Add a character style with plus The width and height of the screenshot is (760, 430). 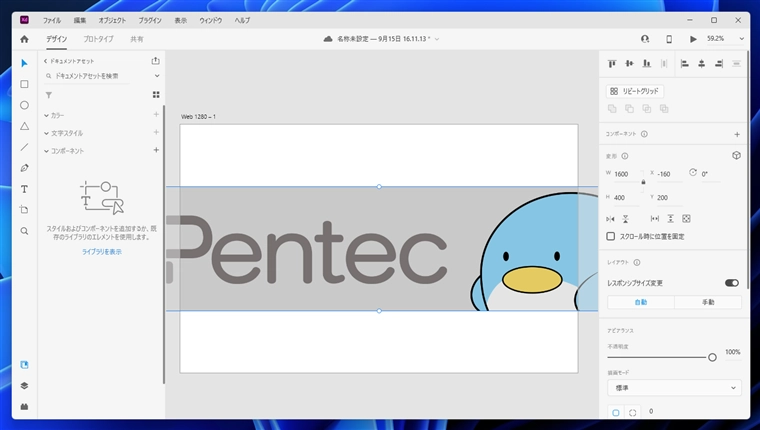coord(156,132)
